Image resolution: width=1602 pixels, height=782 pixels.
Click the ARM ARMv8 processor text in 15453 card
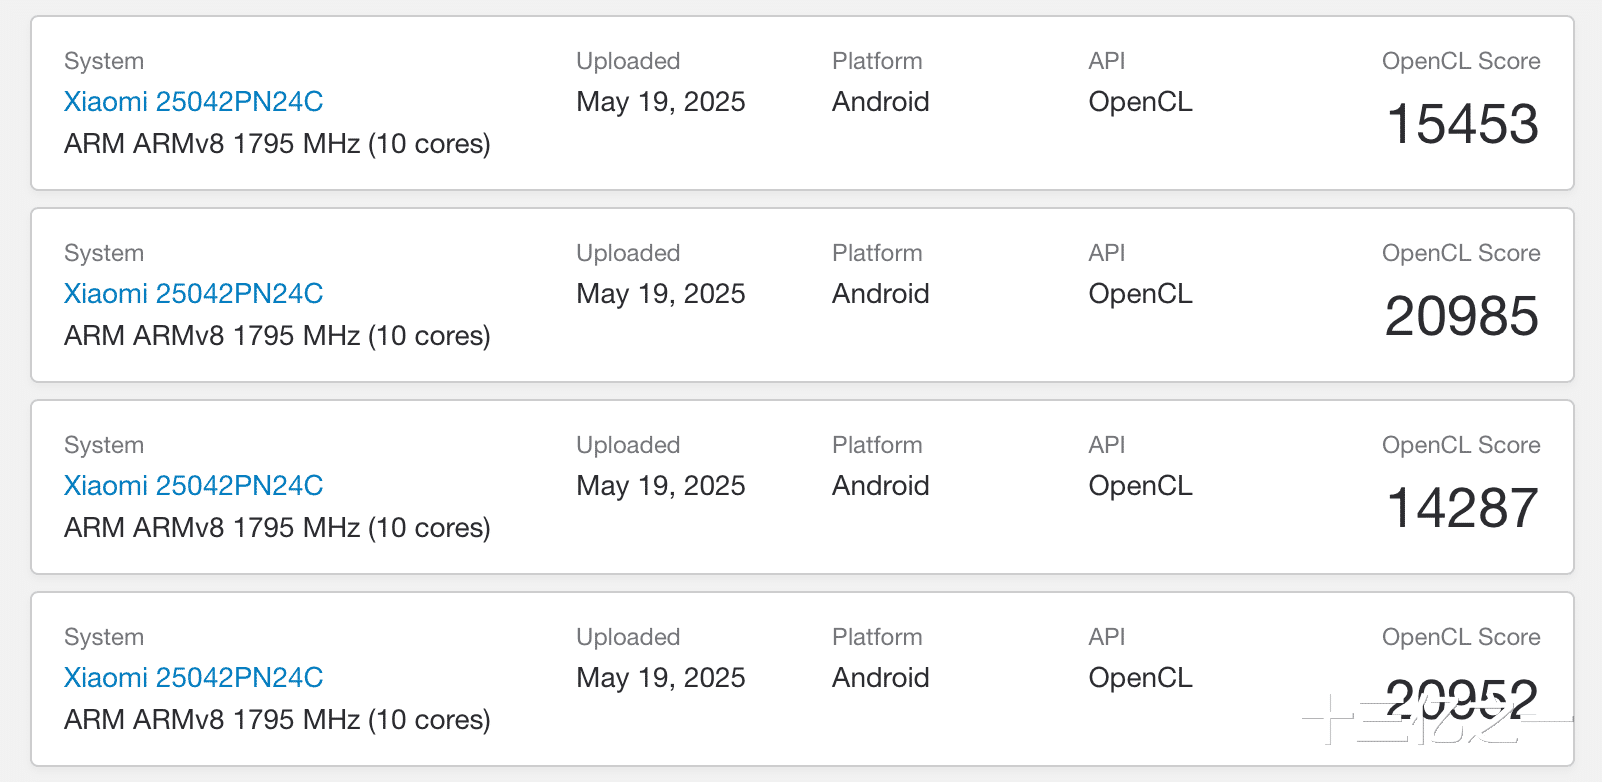click(x=277, y=144)
